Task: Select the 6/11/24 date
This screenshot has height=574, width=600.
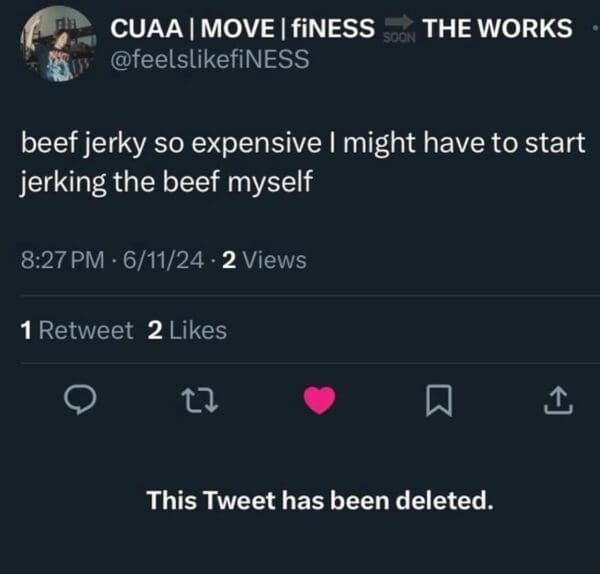Action: [161, 261]
